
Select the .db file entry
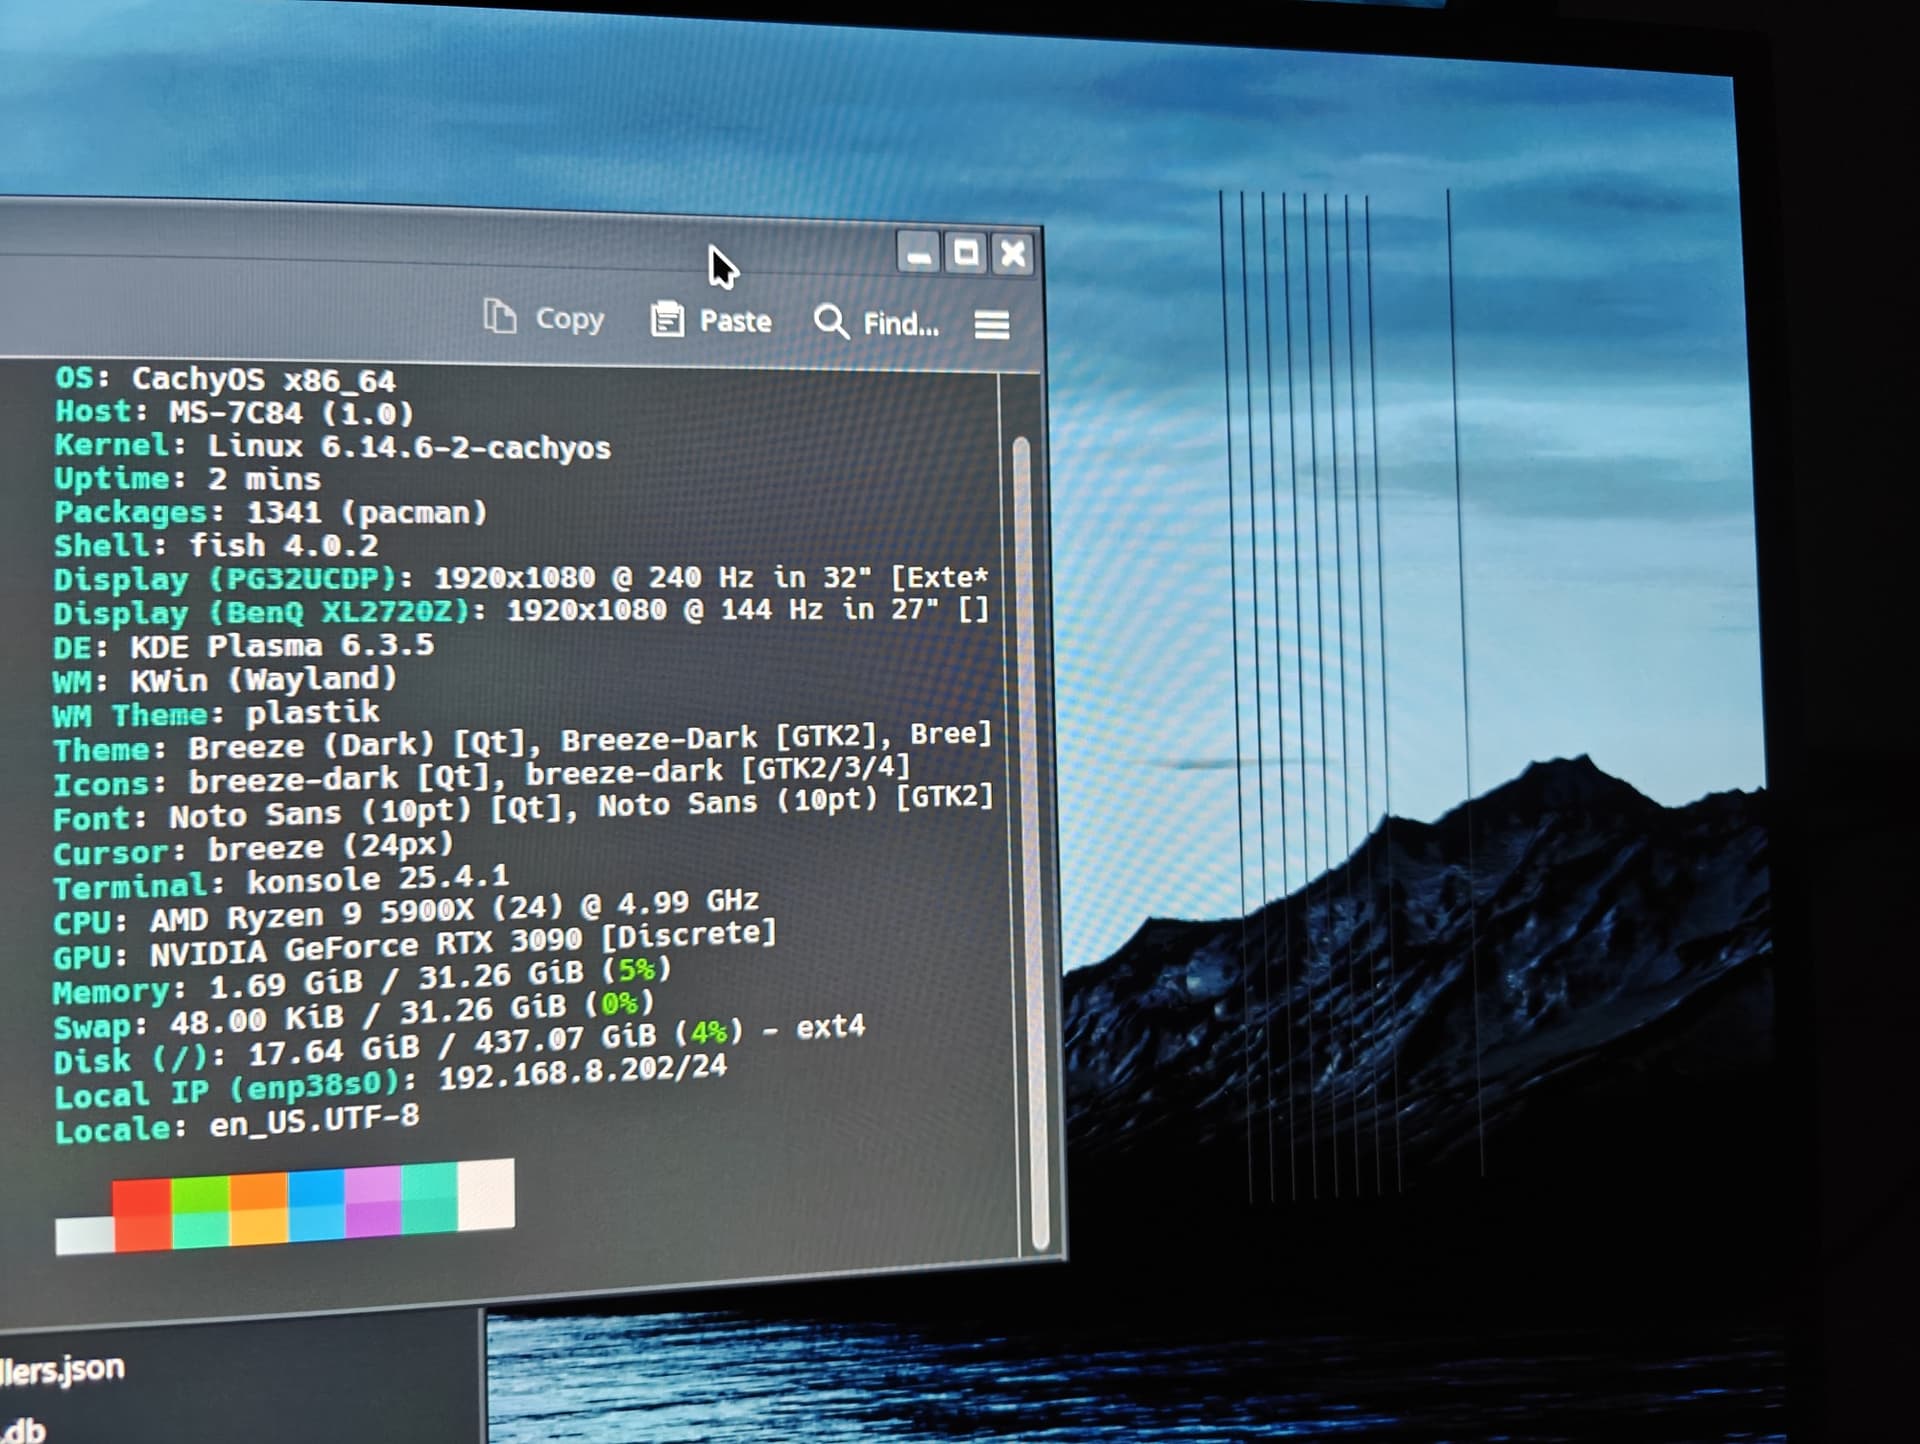point(22,1428)
